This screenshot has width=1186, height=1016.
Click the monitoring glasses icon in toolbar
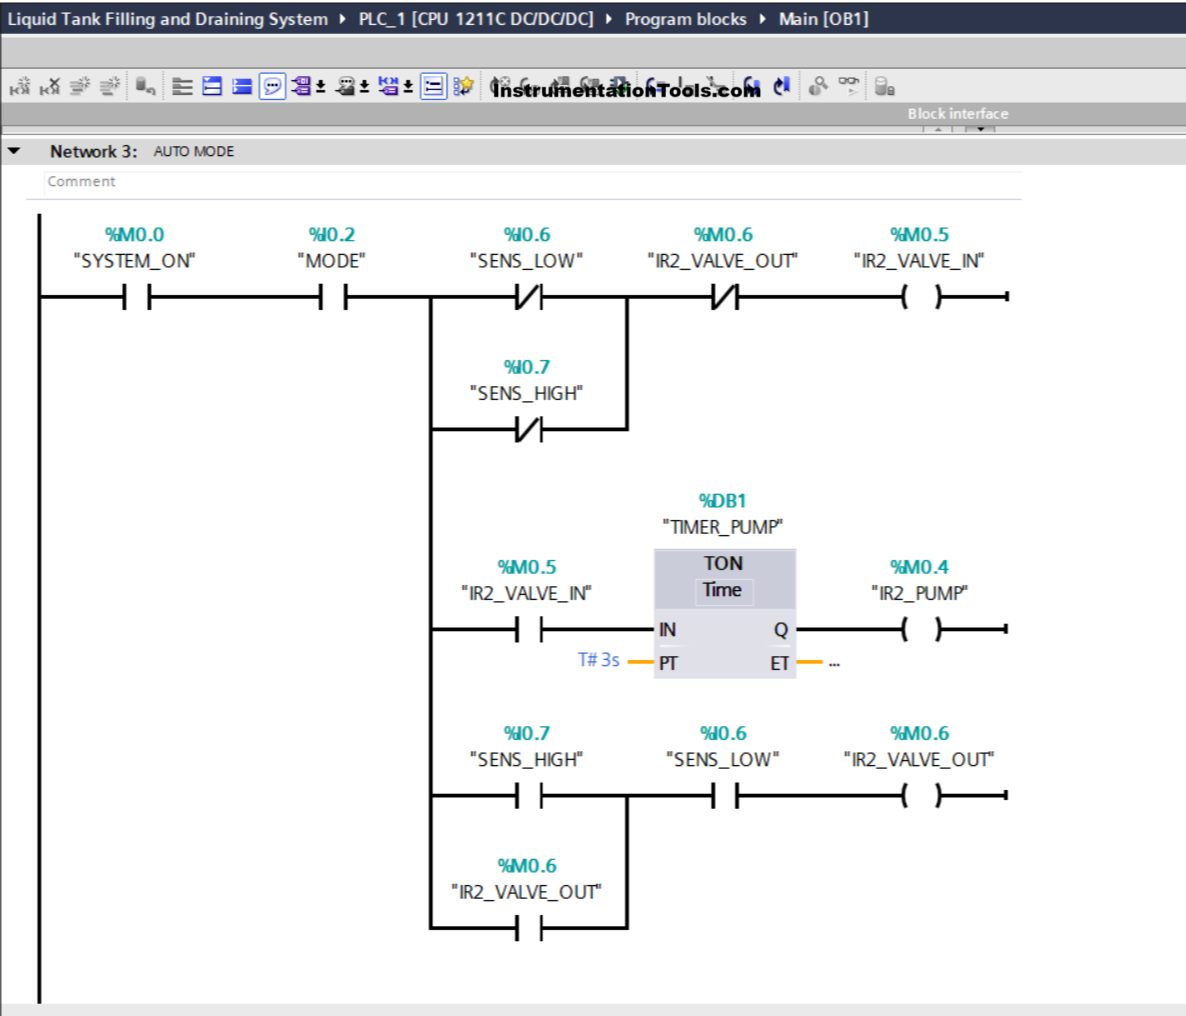tap(849, 85)
